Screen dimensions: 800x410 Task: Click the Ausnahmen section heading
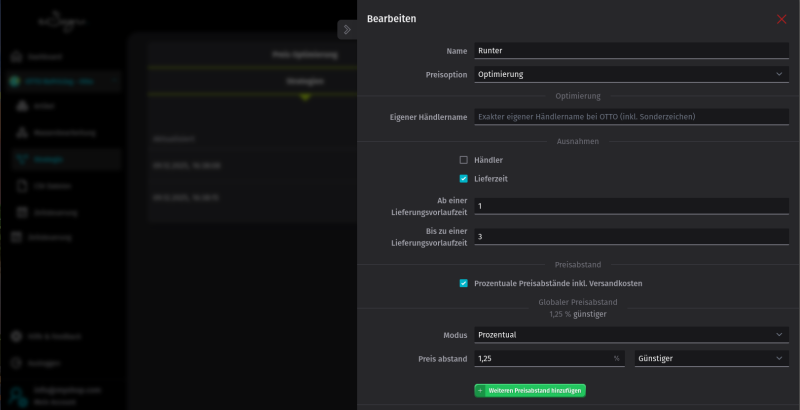pos(578,141)
